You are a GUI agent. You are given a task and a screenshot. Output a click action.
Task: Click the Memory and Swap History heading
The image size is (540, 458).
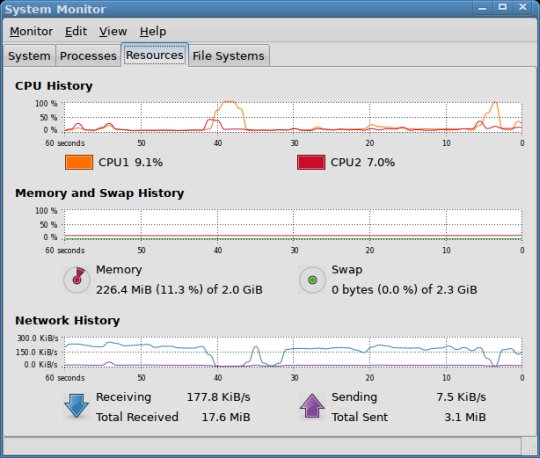click(x=100, y=193)
